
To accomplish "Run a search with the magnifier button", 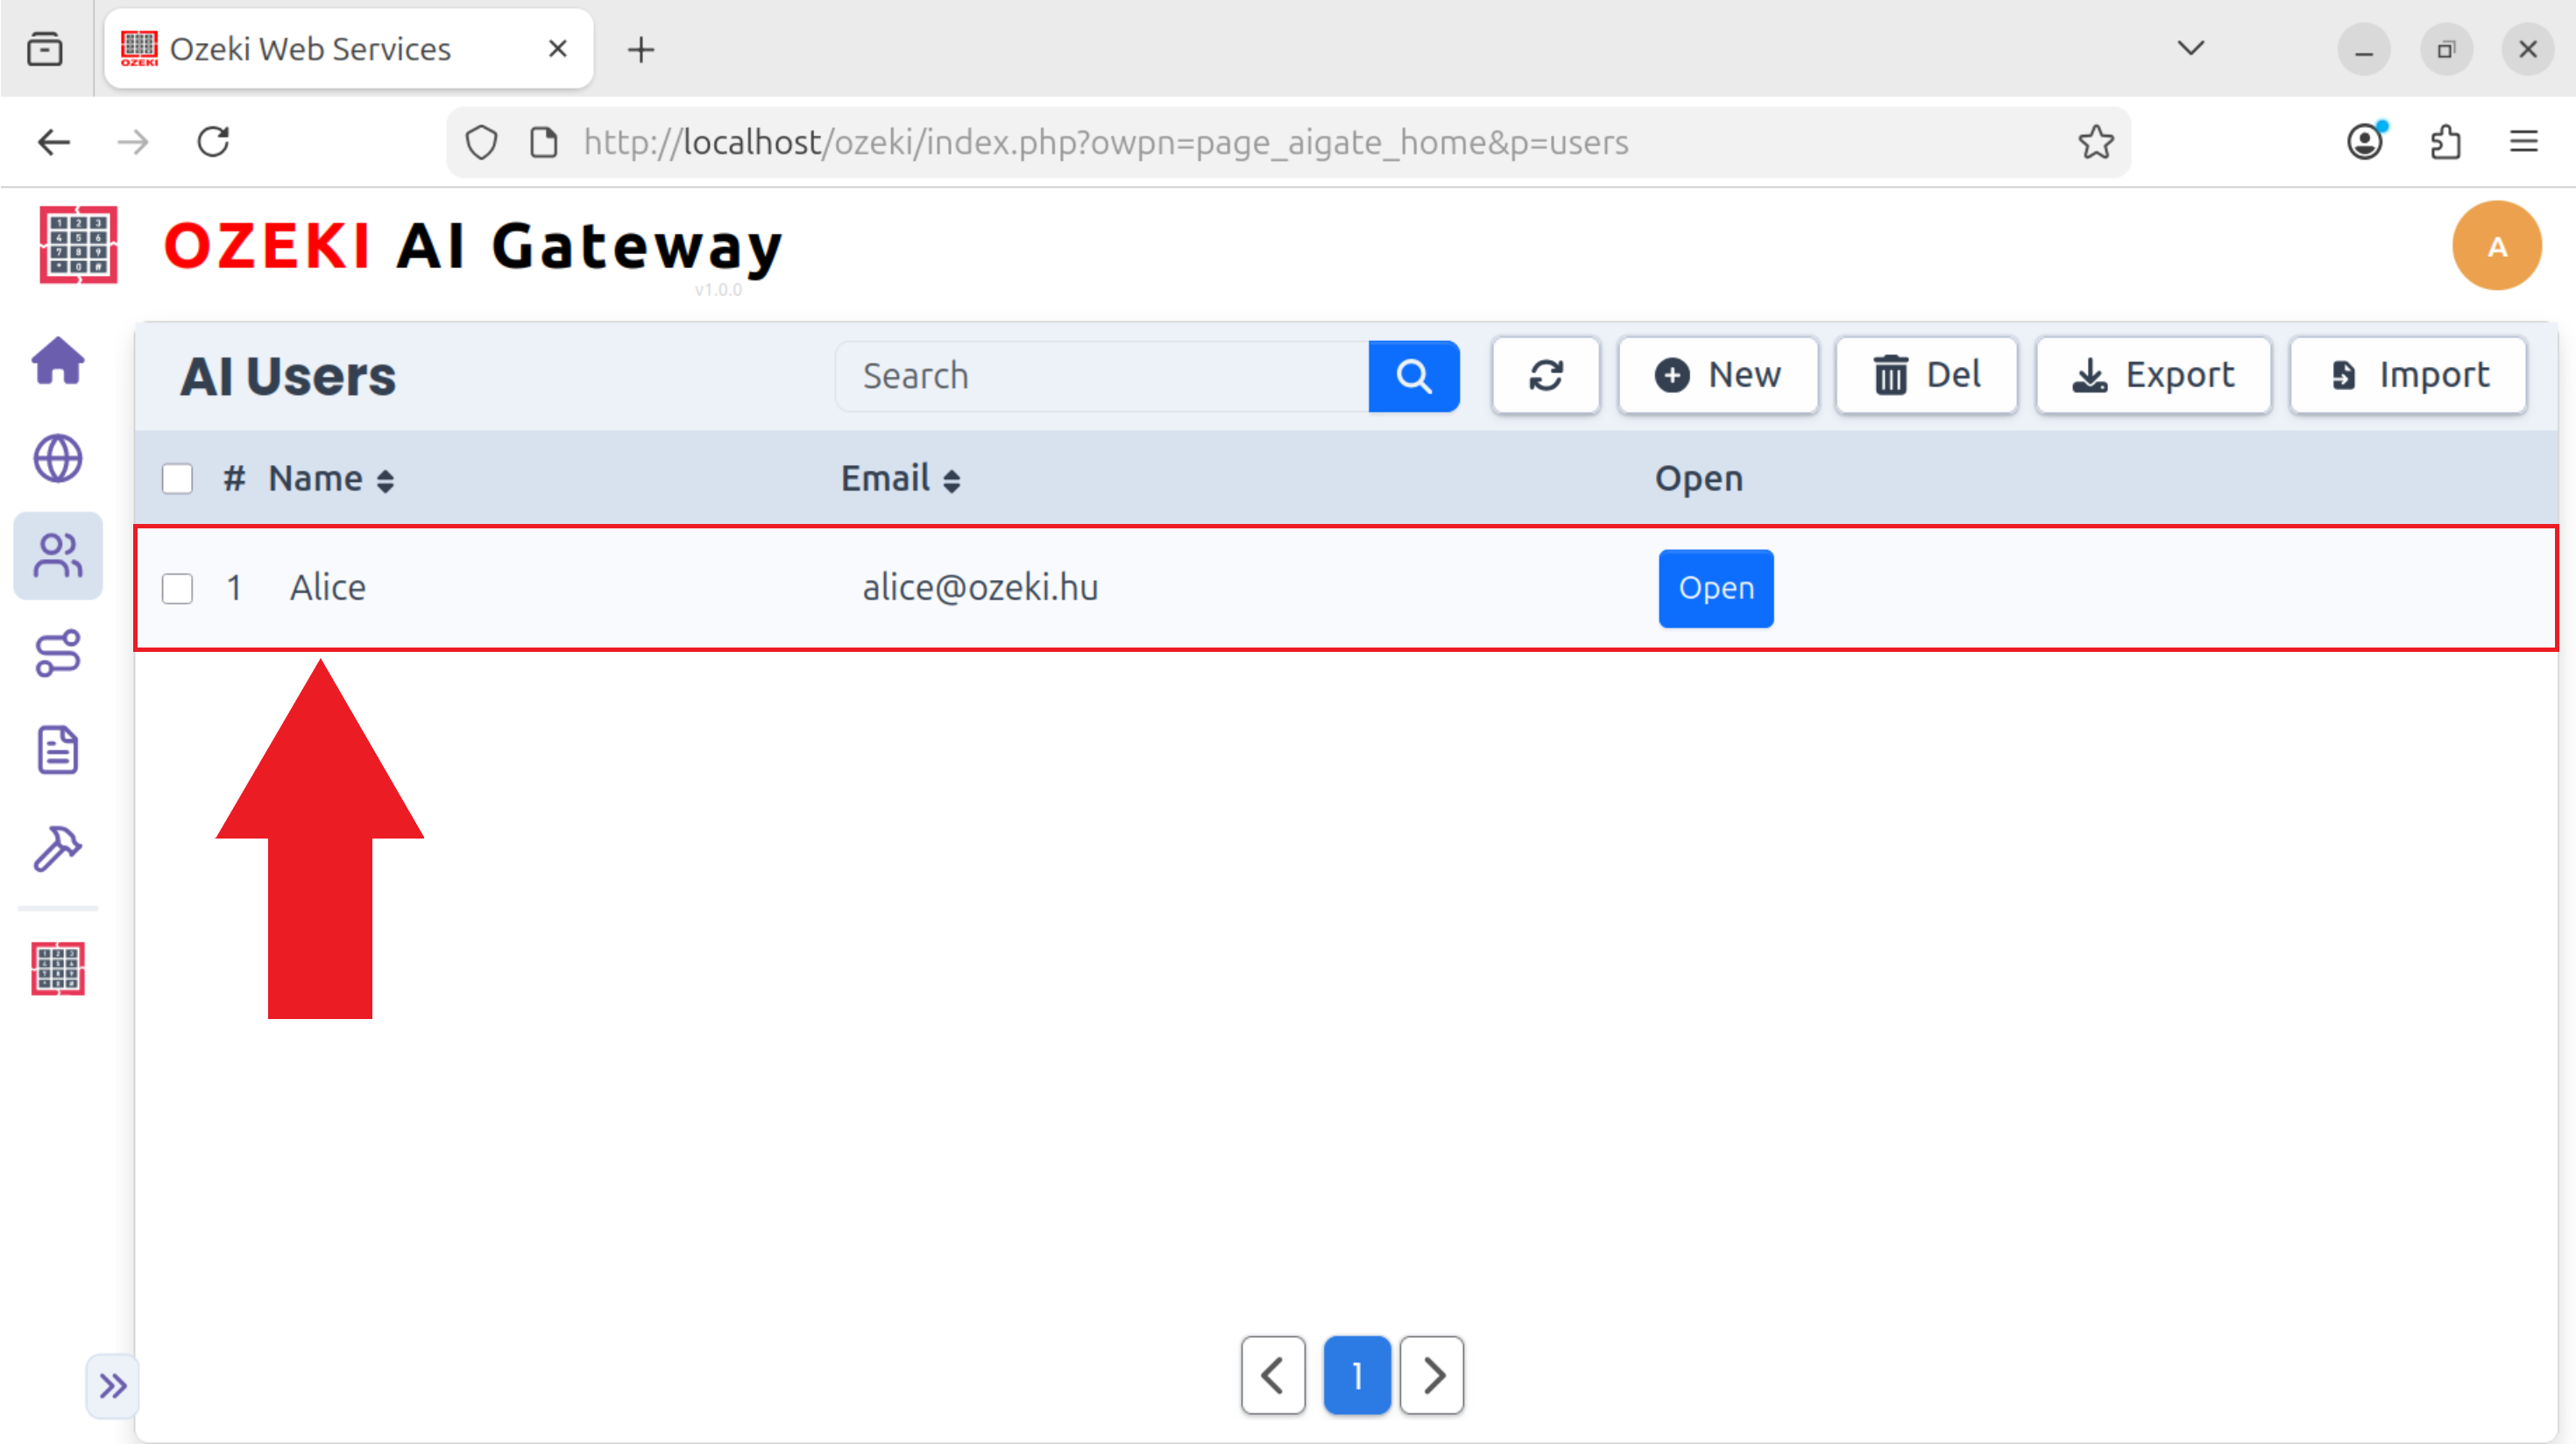I will 1413,376.
